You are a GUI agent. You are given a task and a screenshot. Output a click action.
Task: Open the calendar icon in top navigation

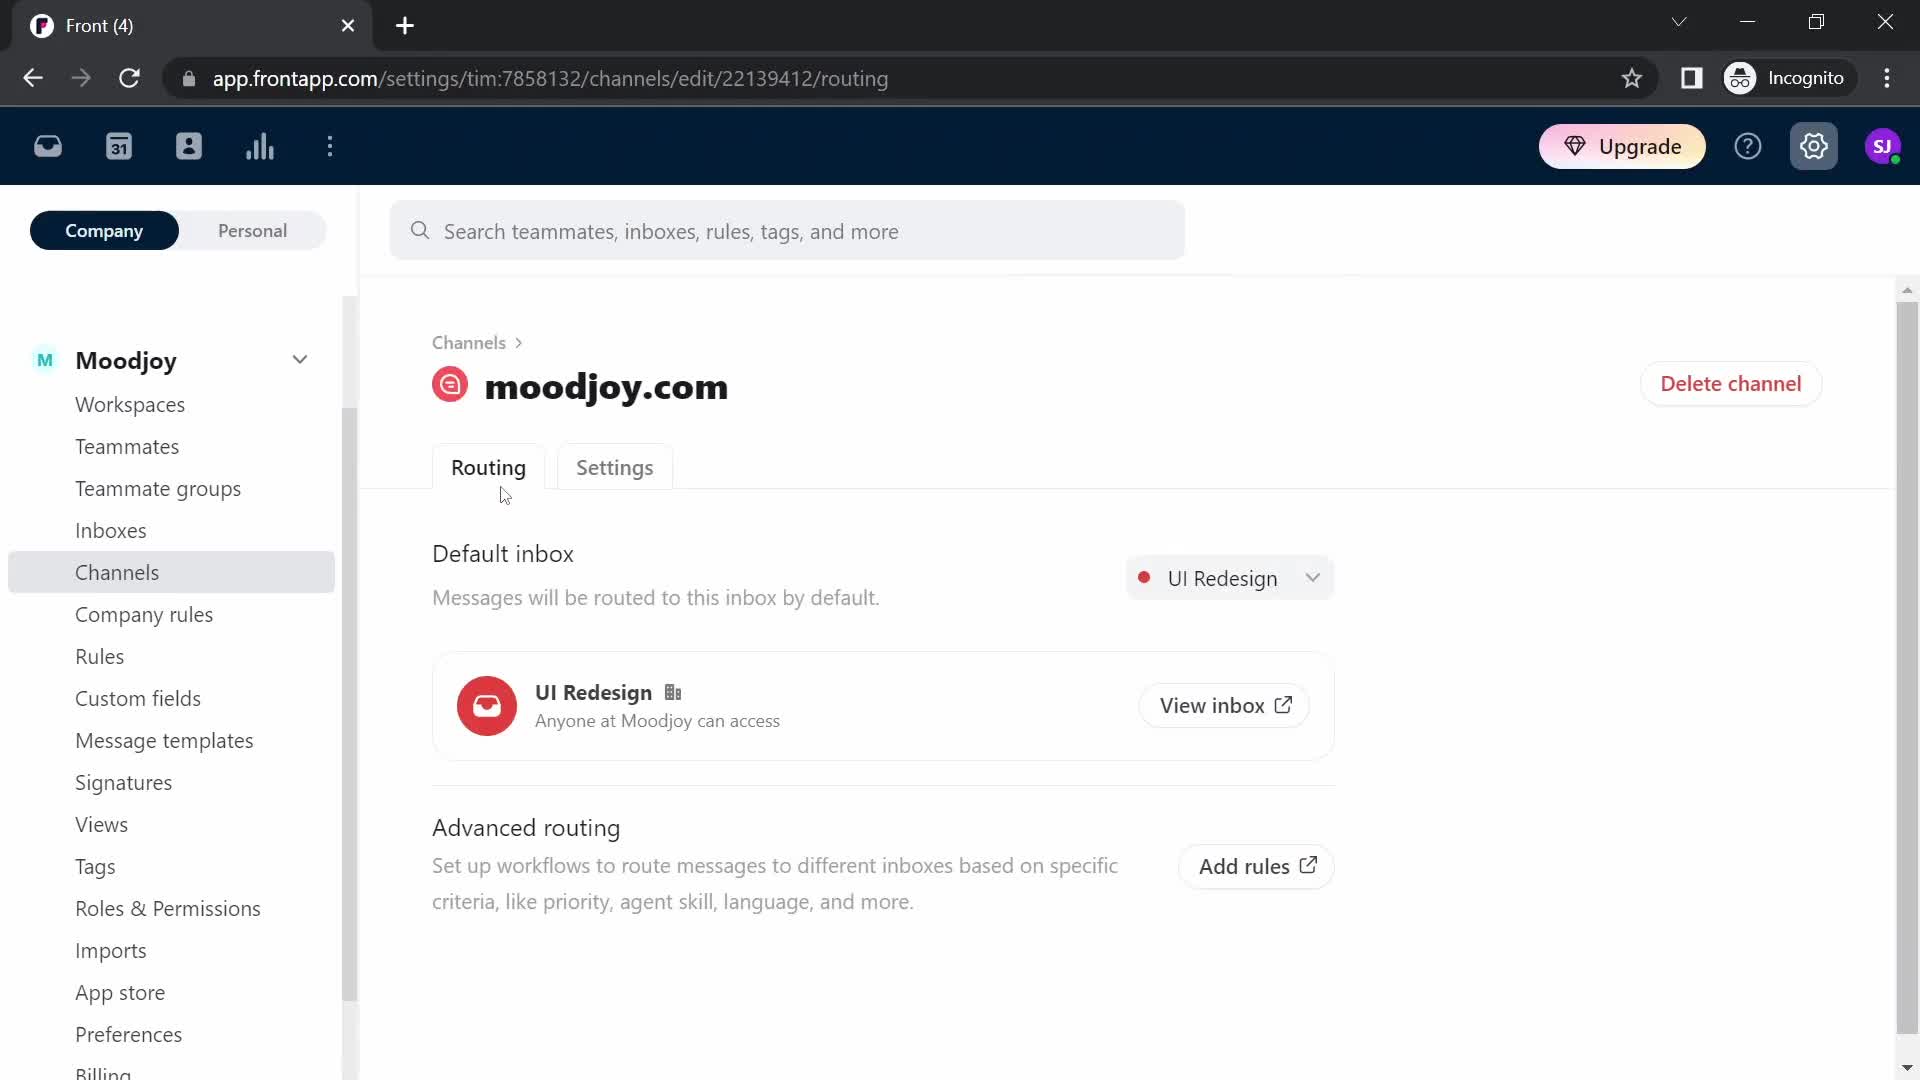[119, 147]
